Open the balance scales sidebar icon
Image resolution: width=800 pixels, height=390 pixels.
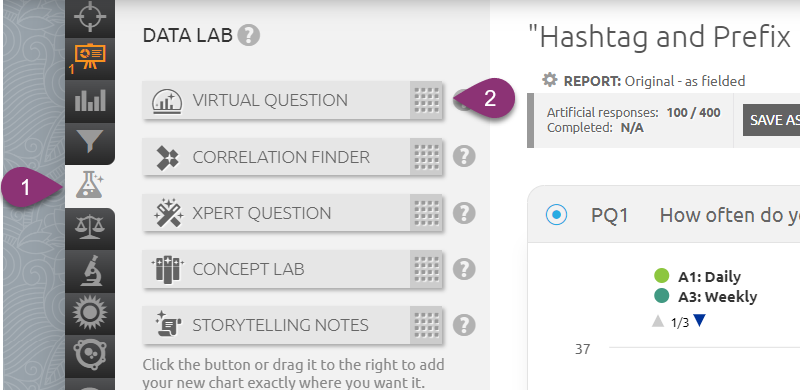click(x=90, y=227)
